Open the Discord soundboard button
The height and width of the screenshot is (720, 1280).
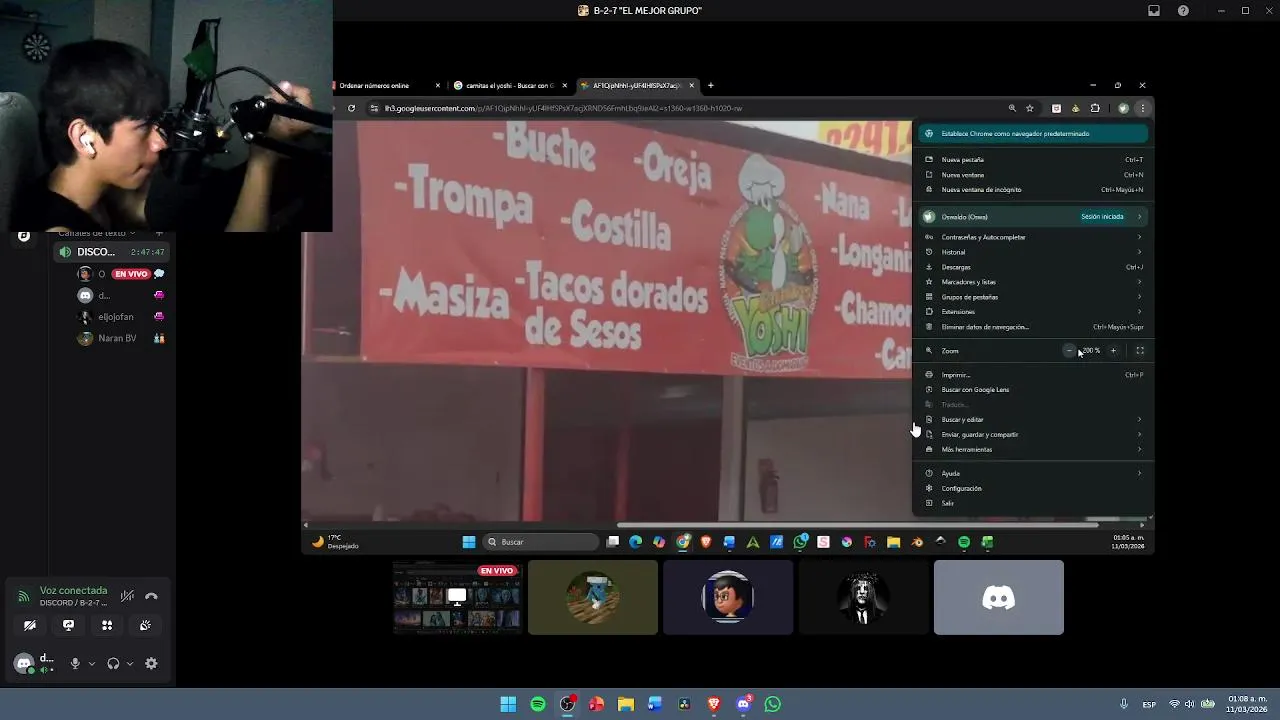145,625
